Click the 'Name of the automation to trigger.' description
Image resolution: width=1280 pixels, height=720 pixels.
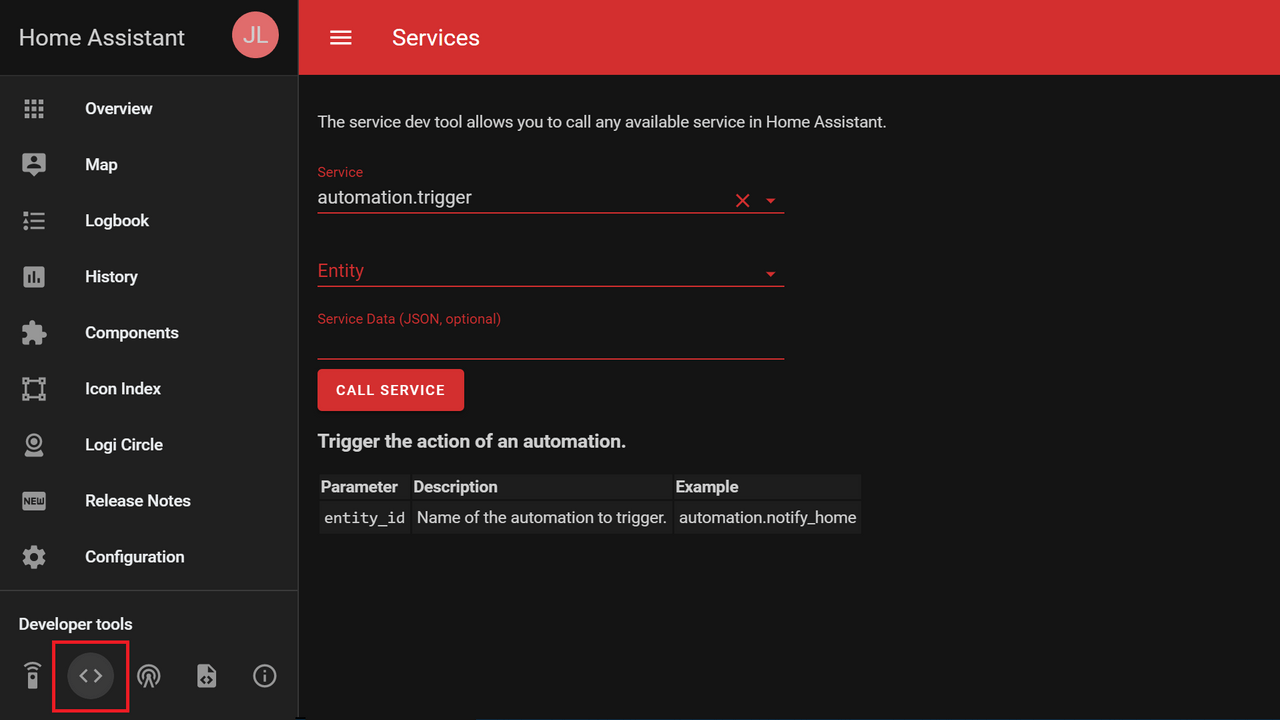point(542,518)
